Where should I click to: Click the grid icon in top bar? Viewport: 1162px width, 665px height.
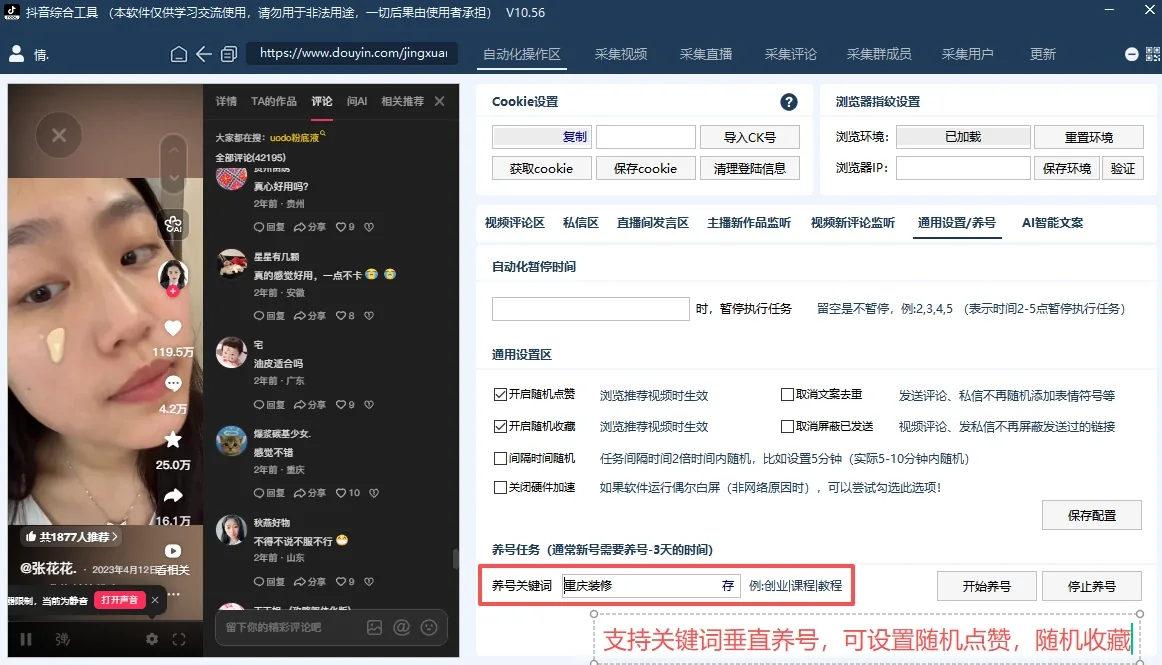click(x=1152, y=54)
